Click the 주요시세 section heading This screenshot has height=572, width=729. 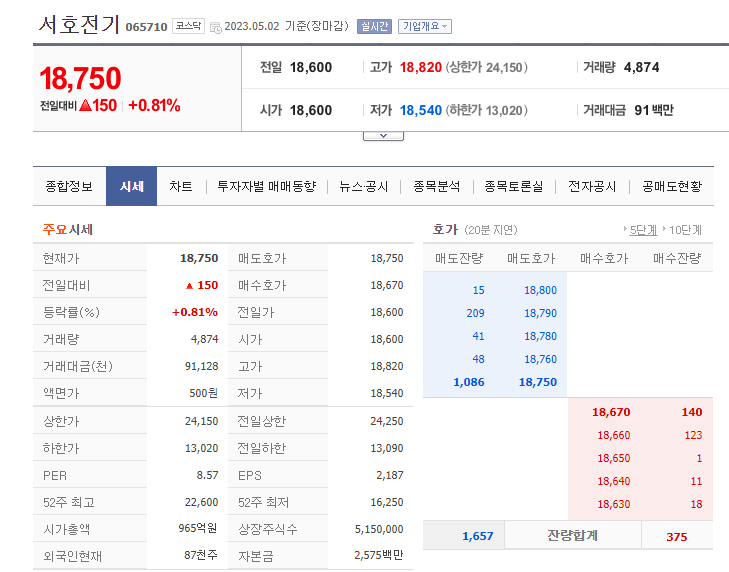pyautogui.click(x=68, y=230)
